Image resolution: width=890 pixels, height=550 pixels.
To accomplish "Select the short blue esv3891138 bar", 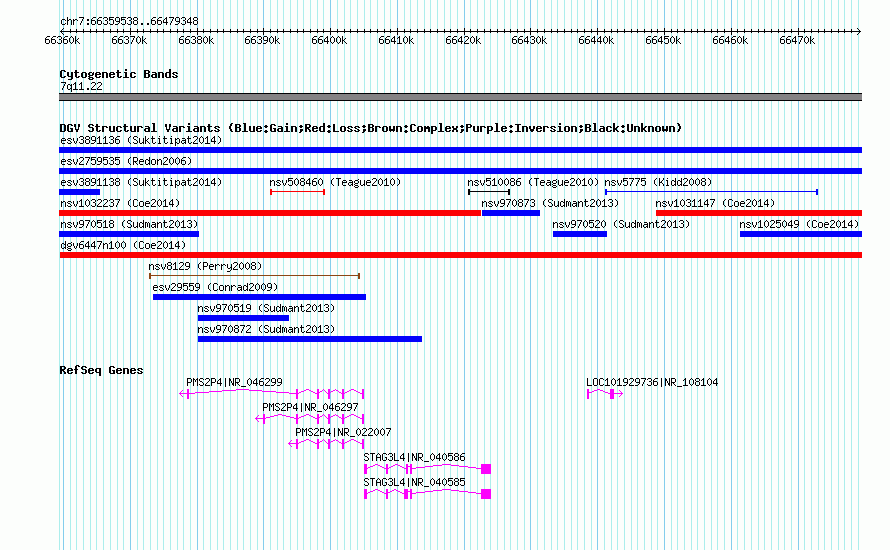I will click(x=79, y=192).
